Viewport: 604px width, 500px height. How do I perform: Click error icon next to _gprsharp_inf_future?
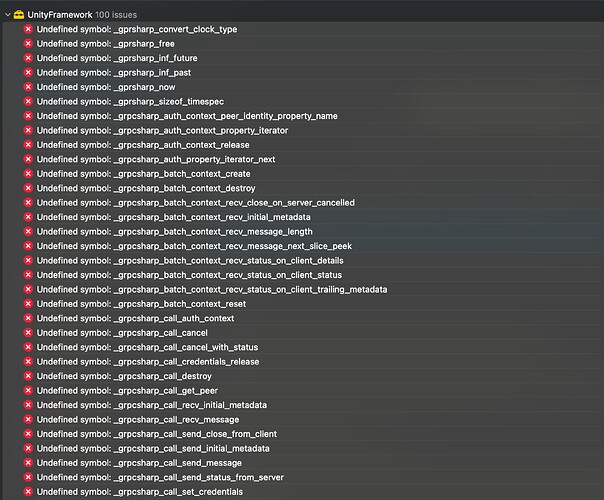point(28,59)
